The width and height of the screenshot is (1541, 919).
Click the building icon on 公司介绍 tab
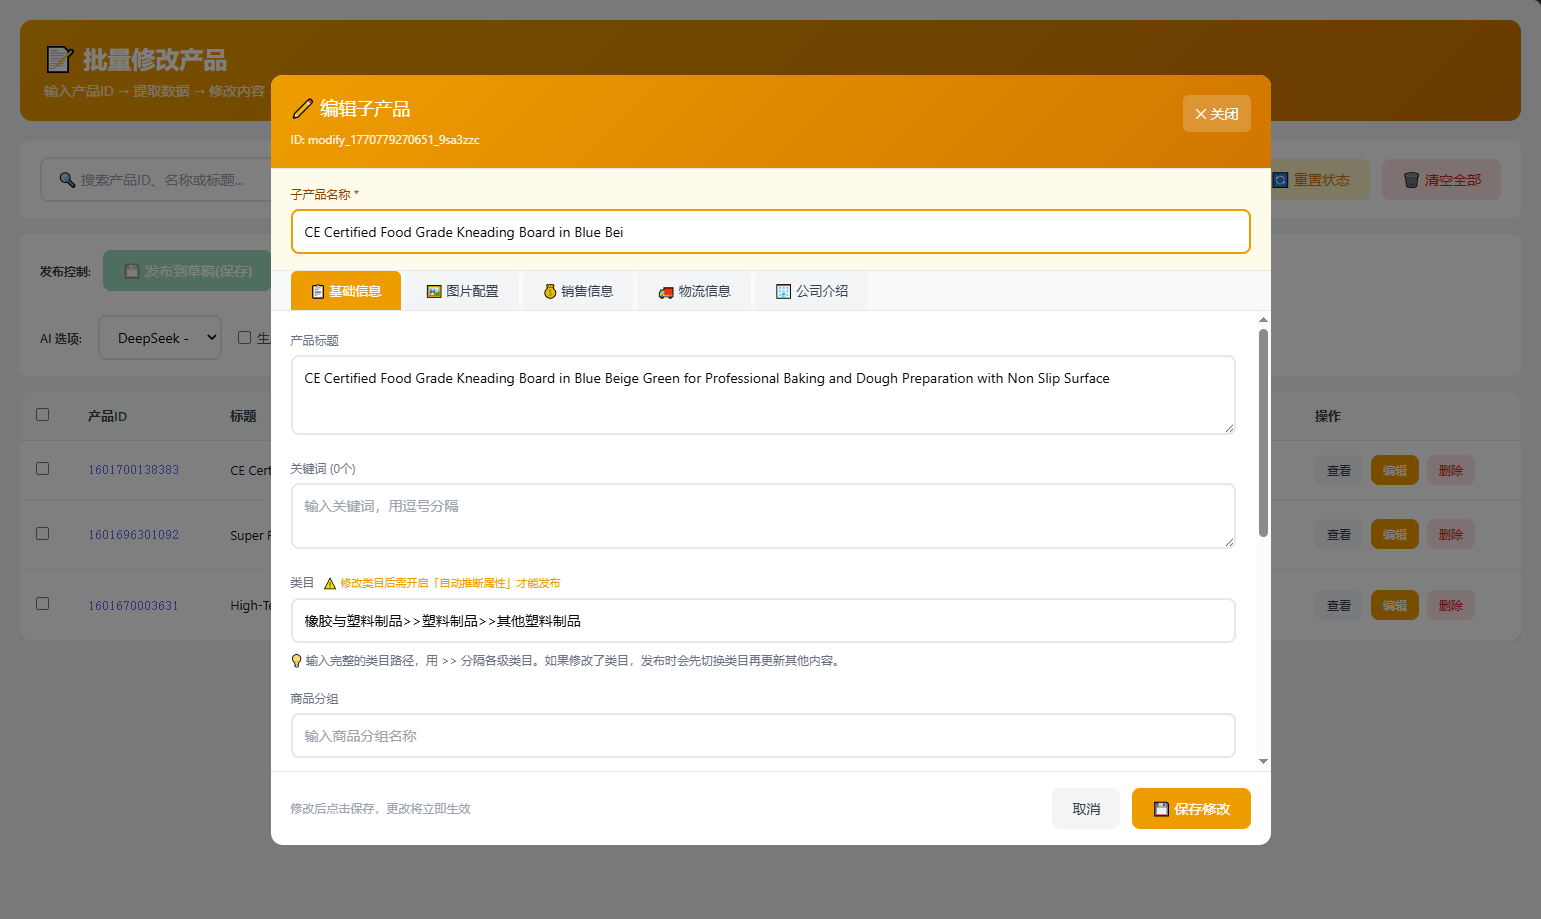coord(783,292)
